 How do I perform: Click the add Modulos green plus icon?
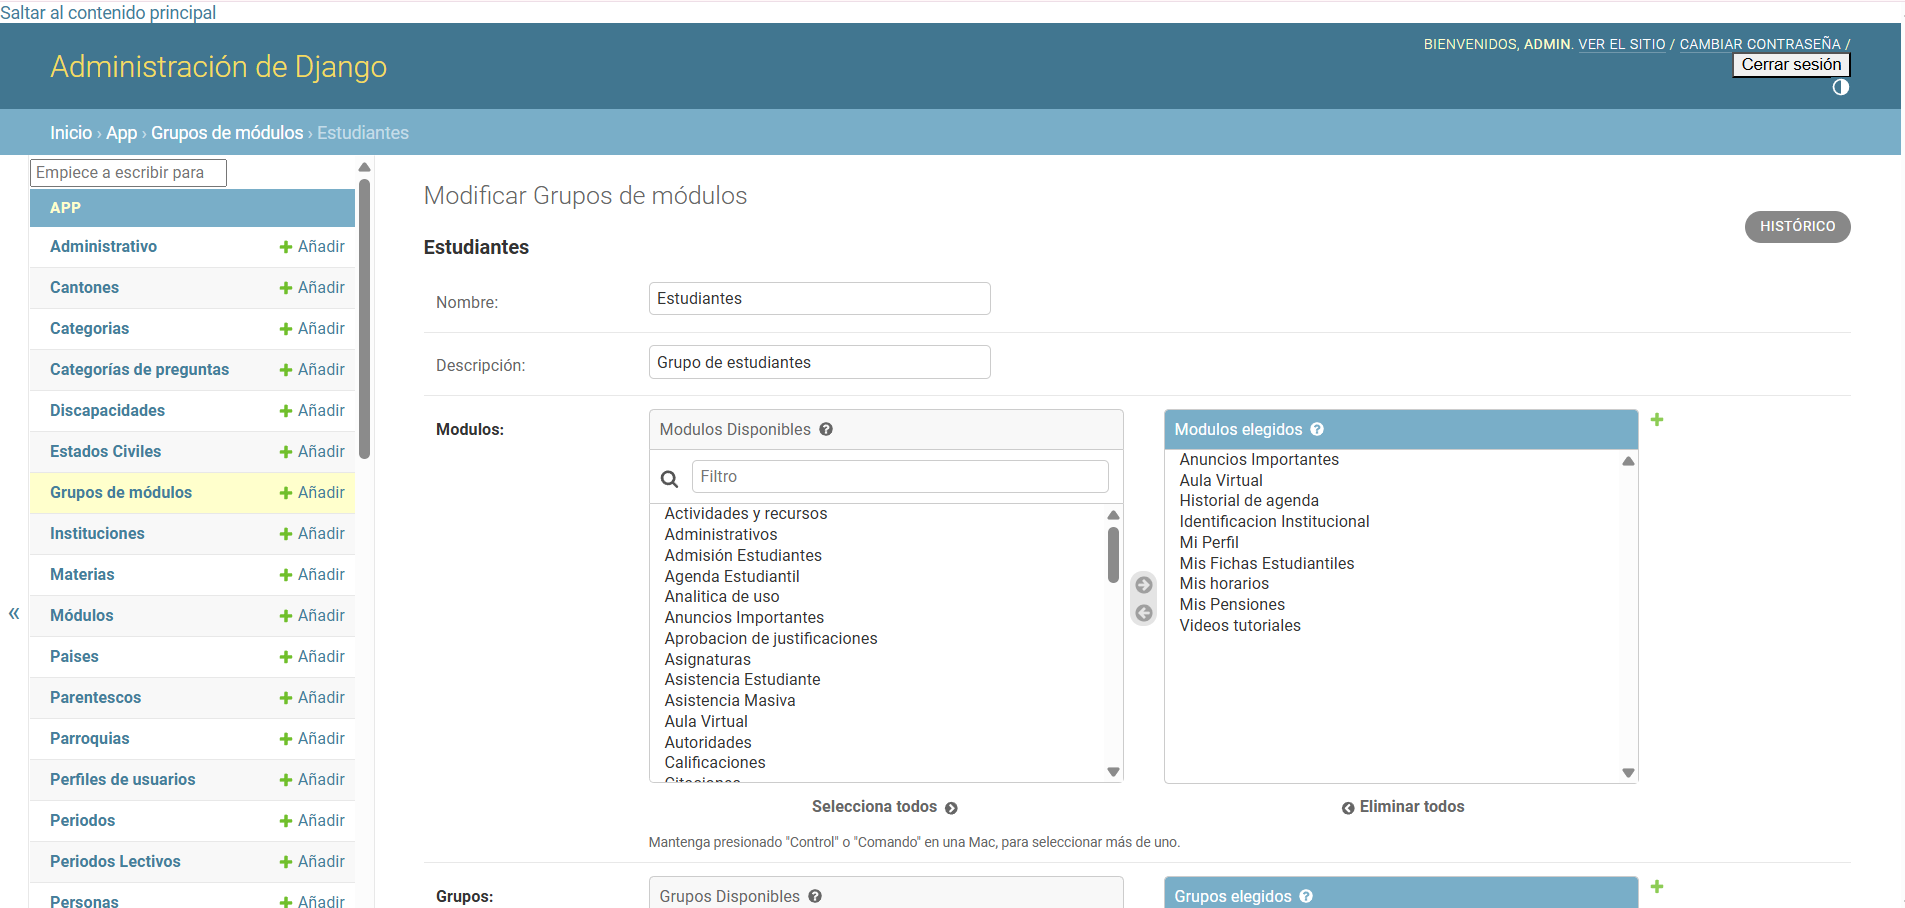[x=1657, y=420]
